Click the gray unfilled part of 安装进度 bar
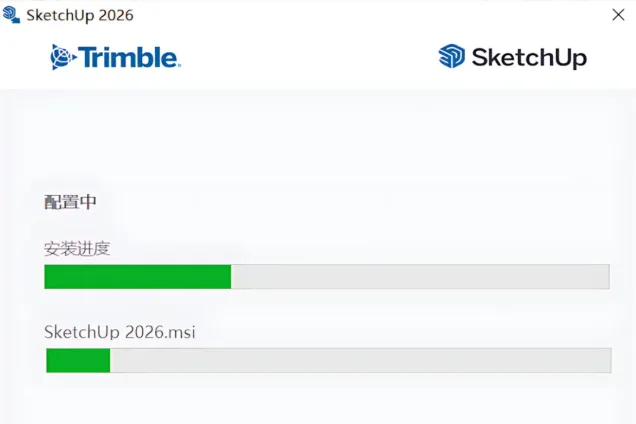The width and height of the screenshot is (636, 424). click(x=420, y=277)
